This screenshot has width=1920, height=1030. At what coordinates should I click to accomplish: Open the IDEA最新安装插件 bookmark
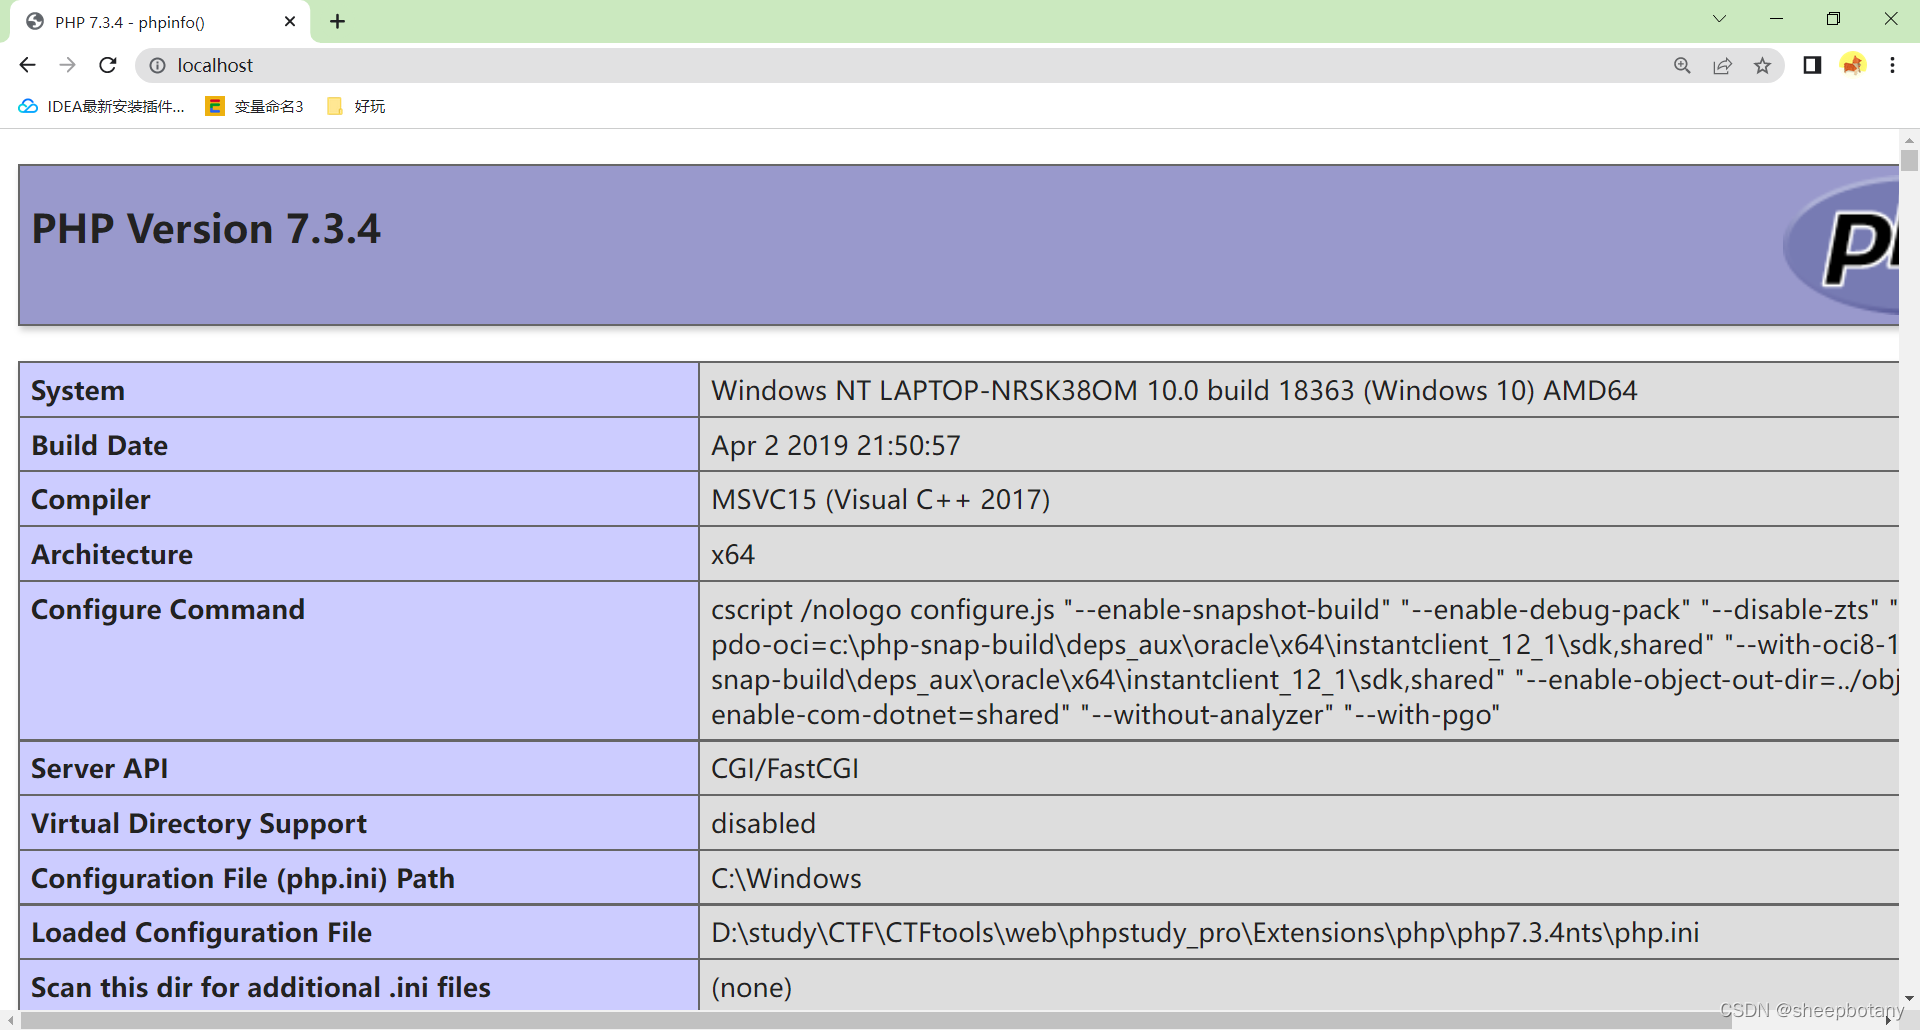click(102, 106)
